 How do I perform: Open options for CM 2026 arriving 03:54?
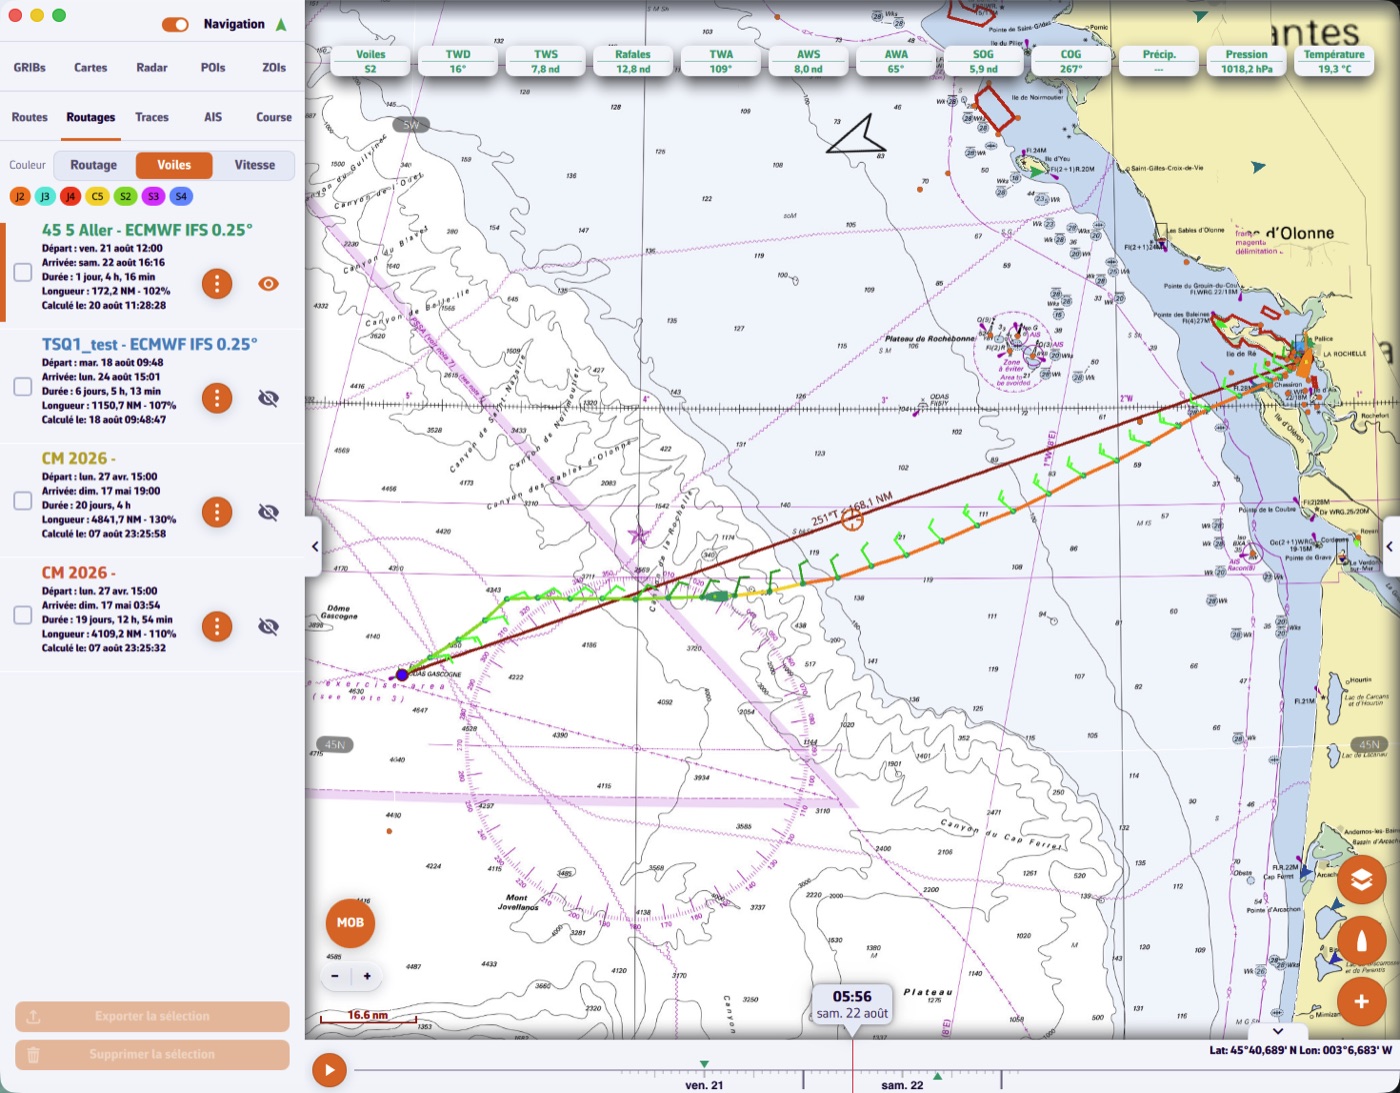point(217,626)
